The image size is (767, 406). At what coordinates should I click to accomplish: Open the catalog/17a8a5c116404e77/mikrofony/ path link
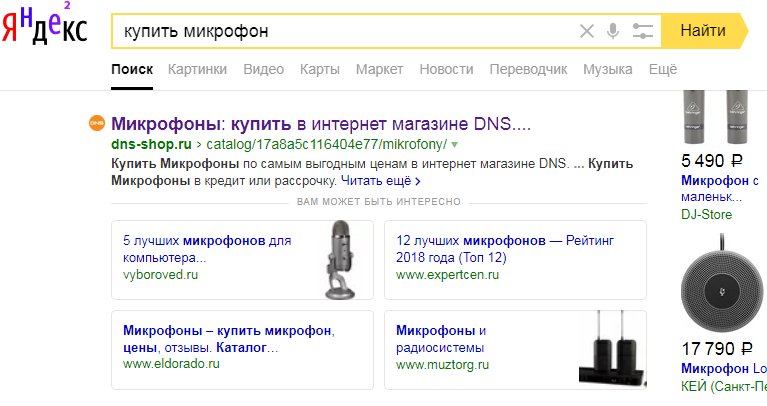327,144
